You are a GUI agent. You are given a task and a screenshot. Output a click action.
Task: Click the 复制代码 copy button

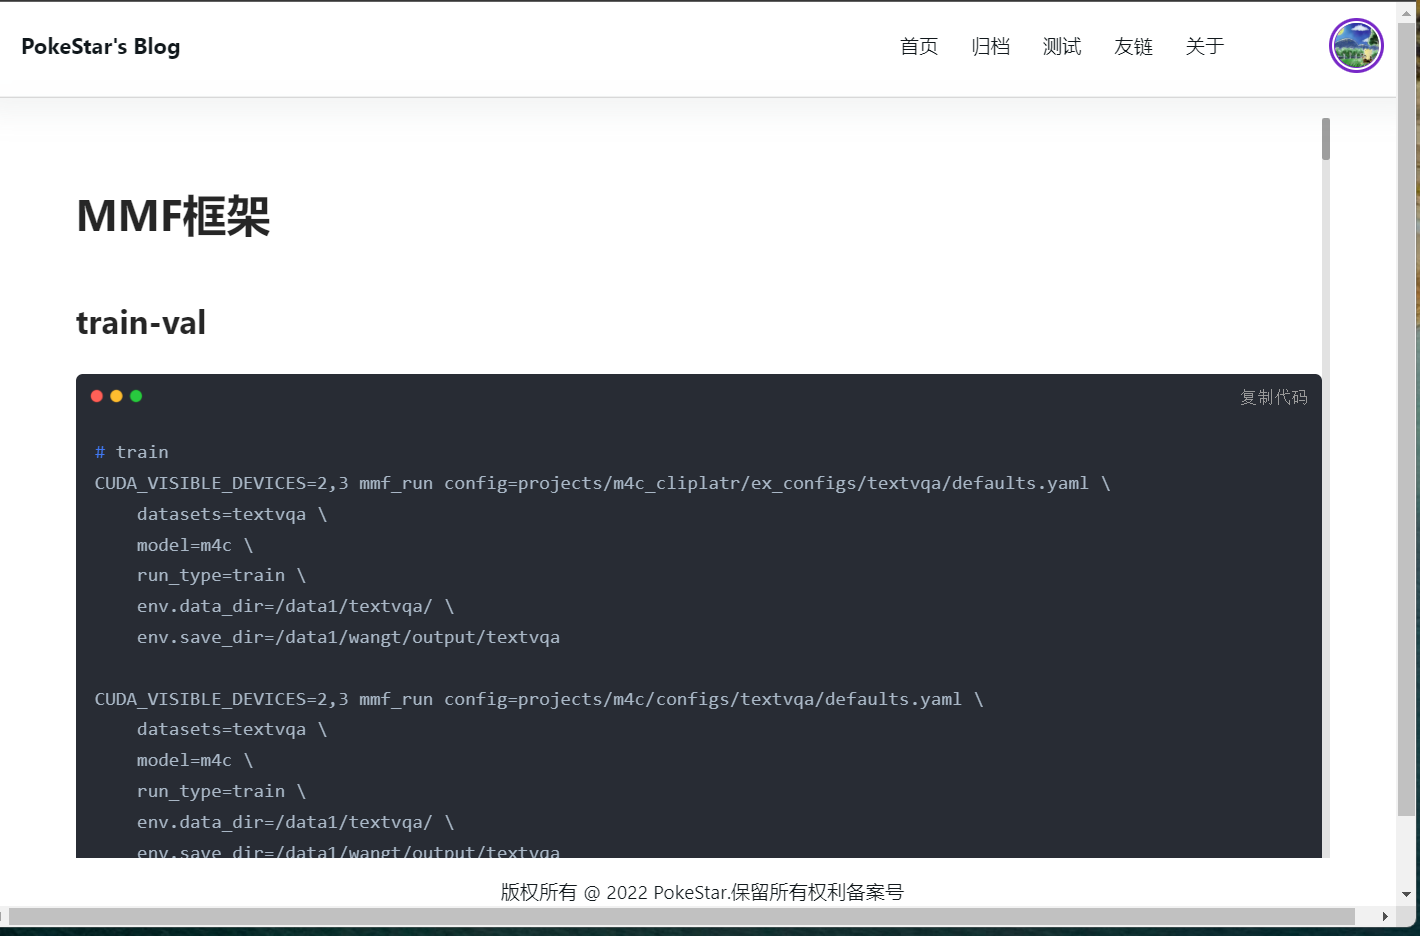1273,397
